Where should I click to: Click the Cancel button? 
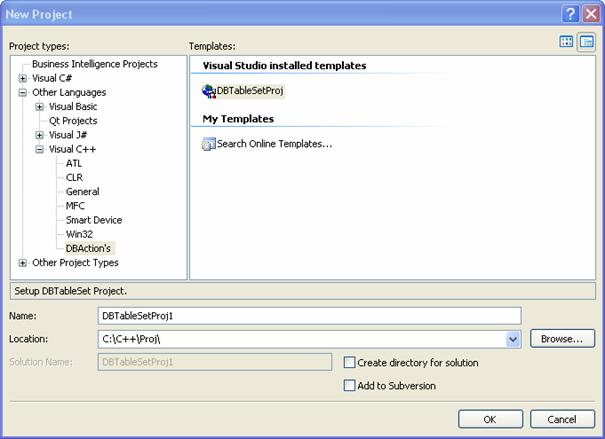coord(562,419)
